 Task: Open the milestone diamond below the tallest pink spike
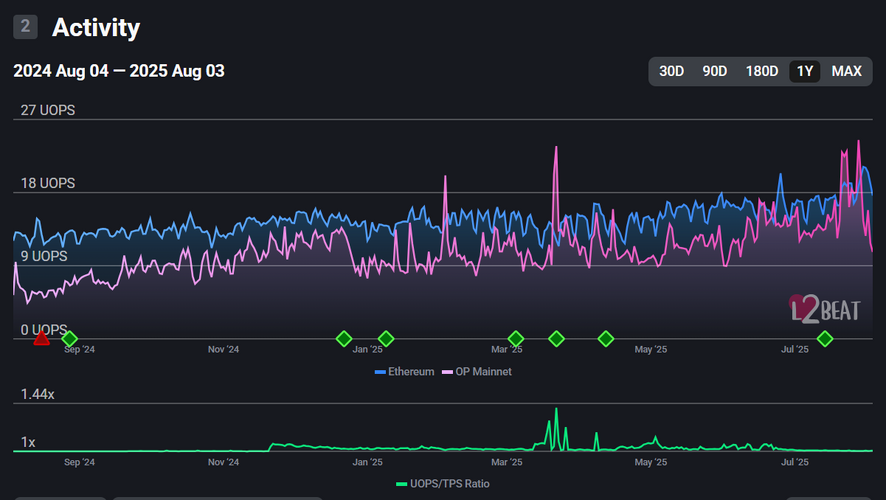click(x=557, y=339)
